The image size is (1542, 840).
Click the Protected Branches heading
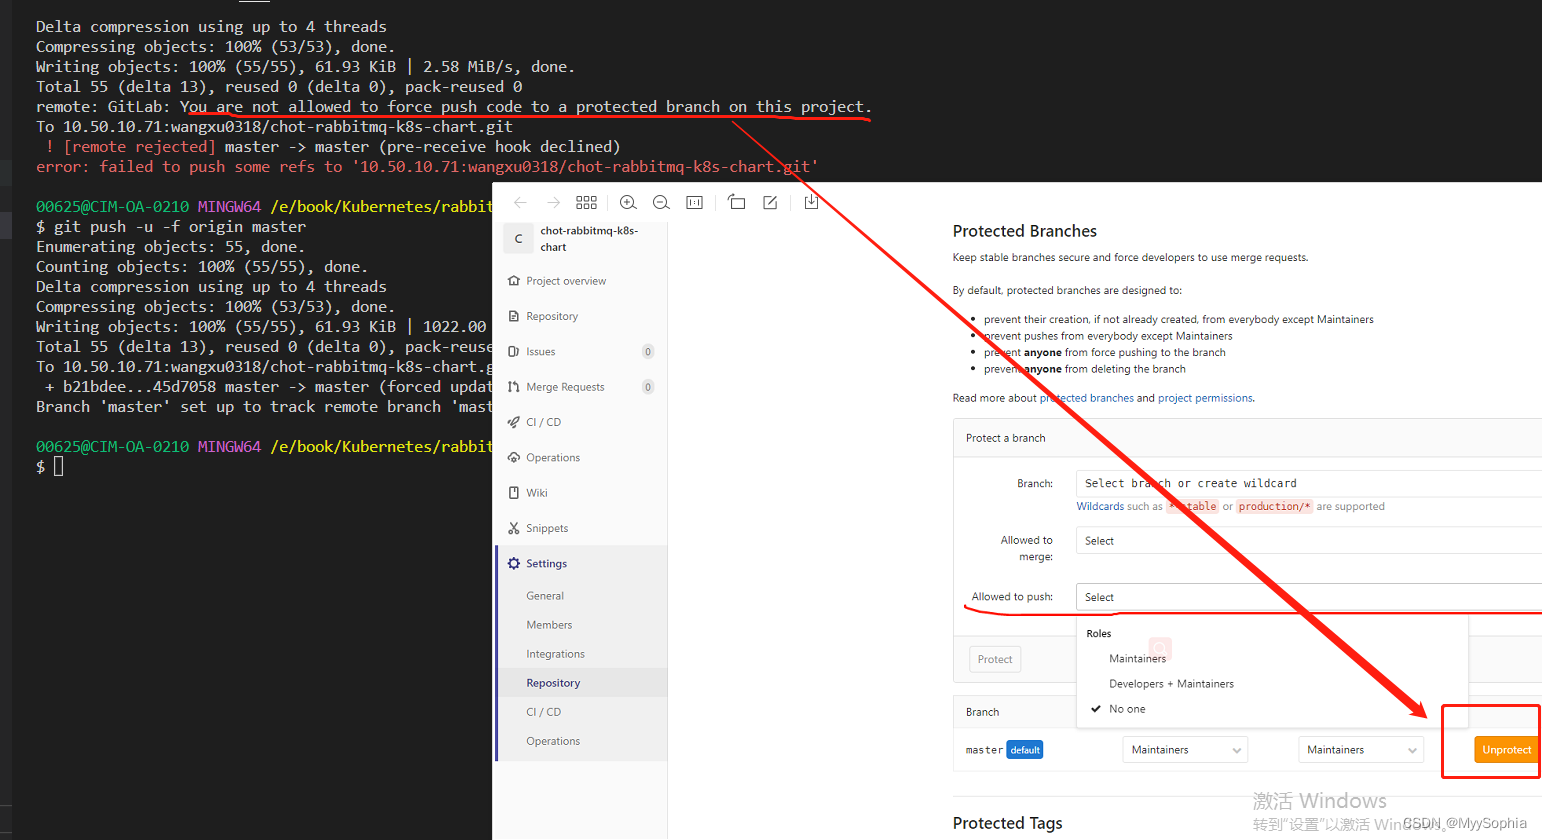(x=1025, y=231)
